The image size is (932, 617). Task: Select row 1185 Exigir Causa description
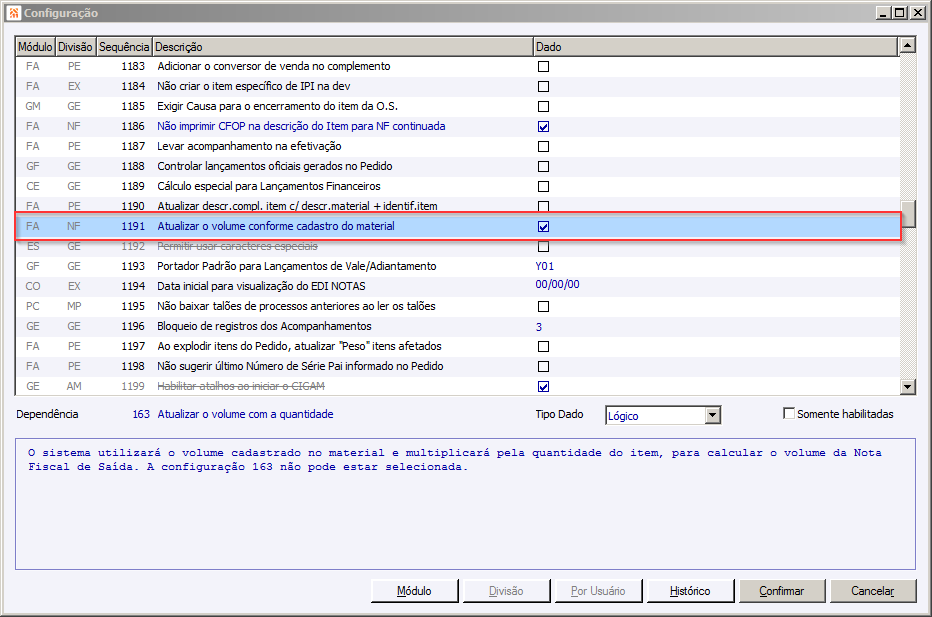coord(277,106)
